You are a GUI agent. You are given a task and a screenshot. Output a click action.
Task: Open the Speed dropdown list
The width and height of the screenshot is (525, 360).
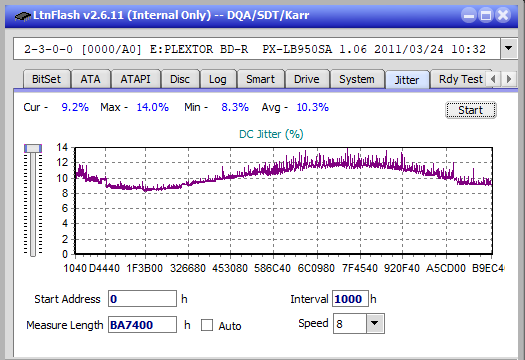click(375, 323)
